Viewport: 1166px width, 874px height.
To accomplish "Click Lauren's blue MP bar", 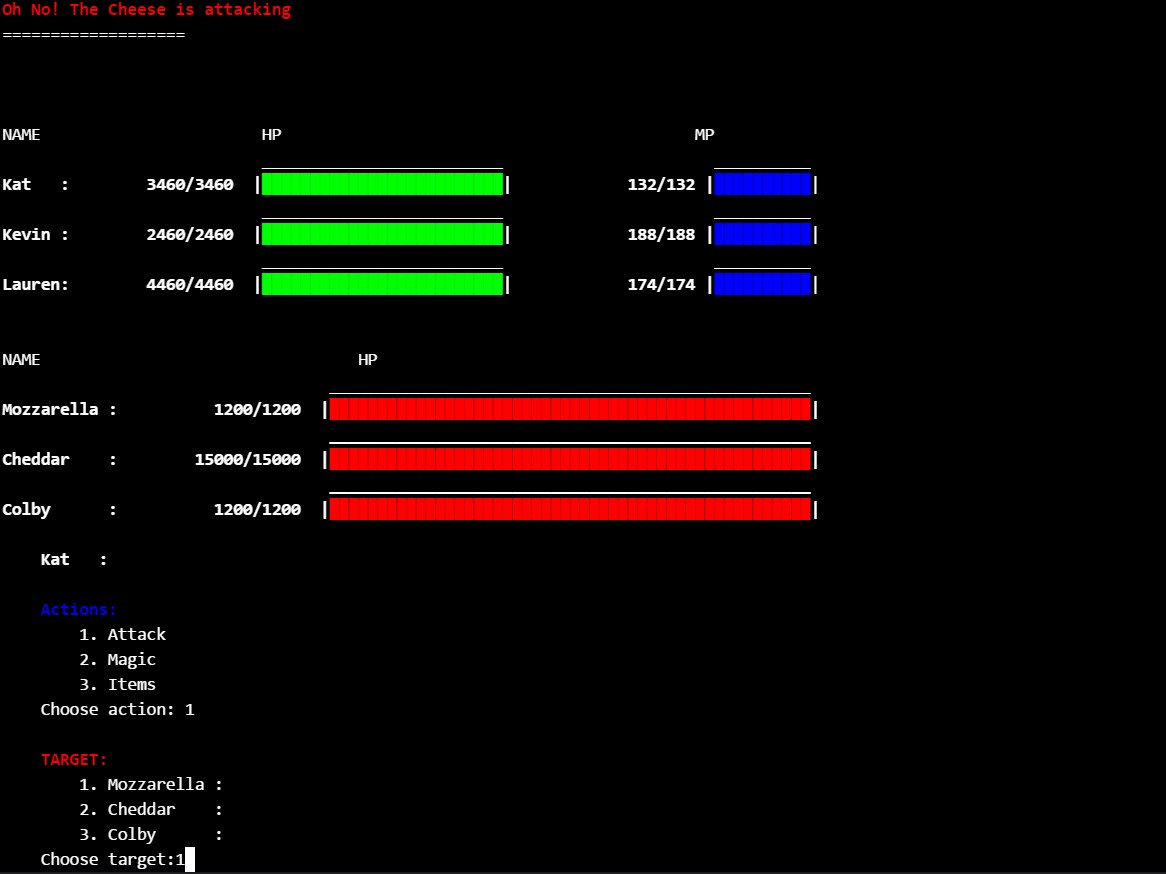I will tap(762, 283).
